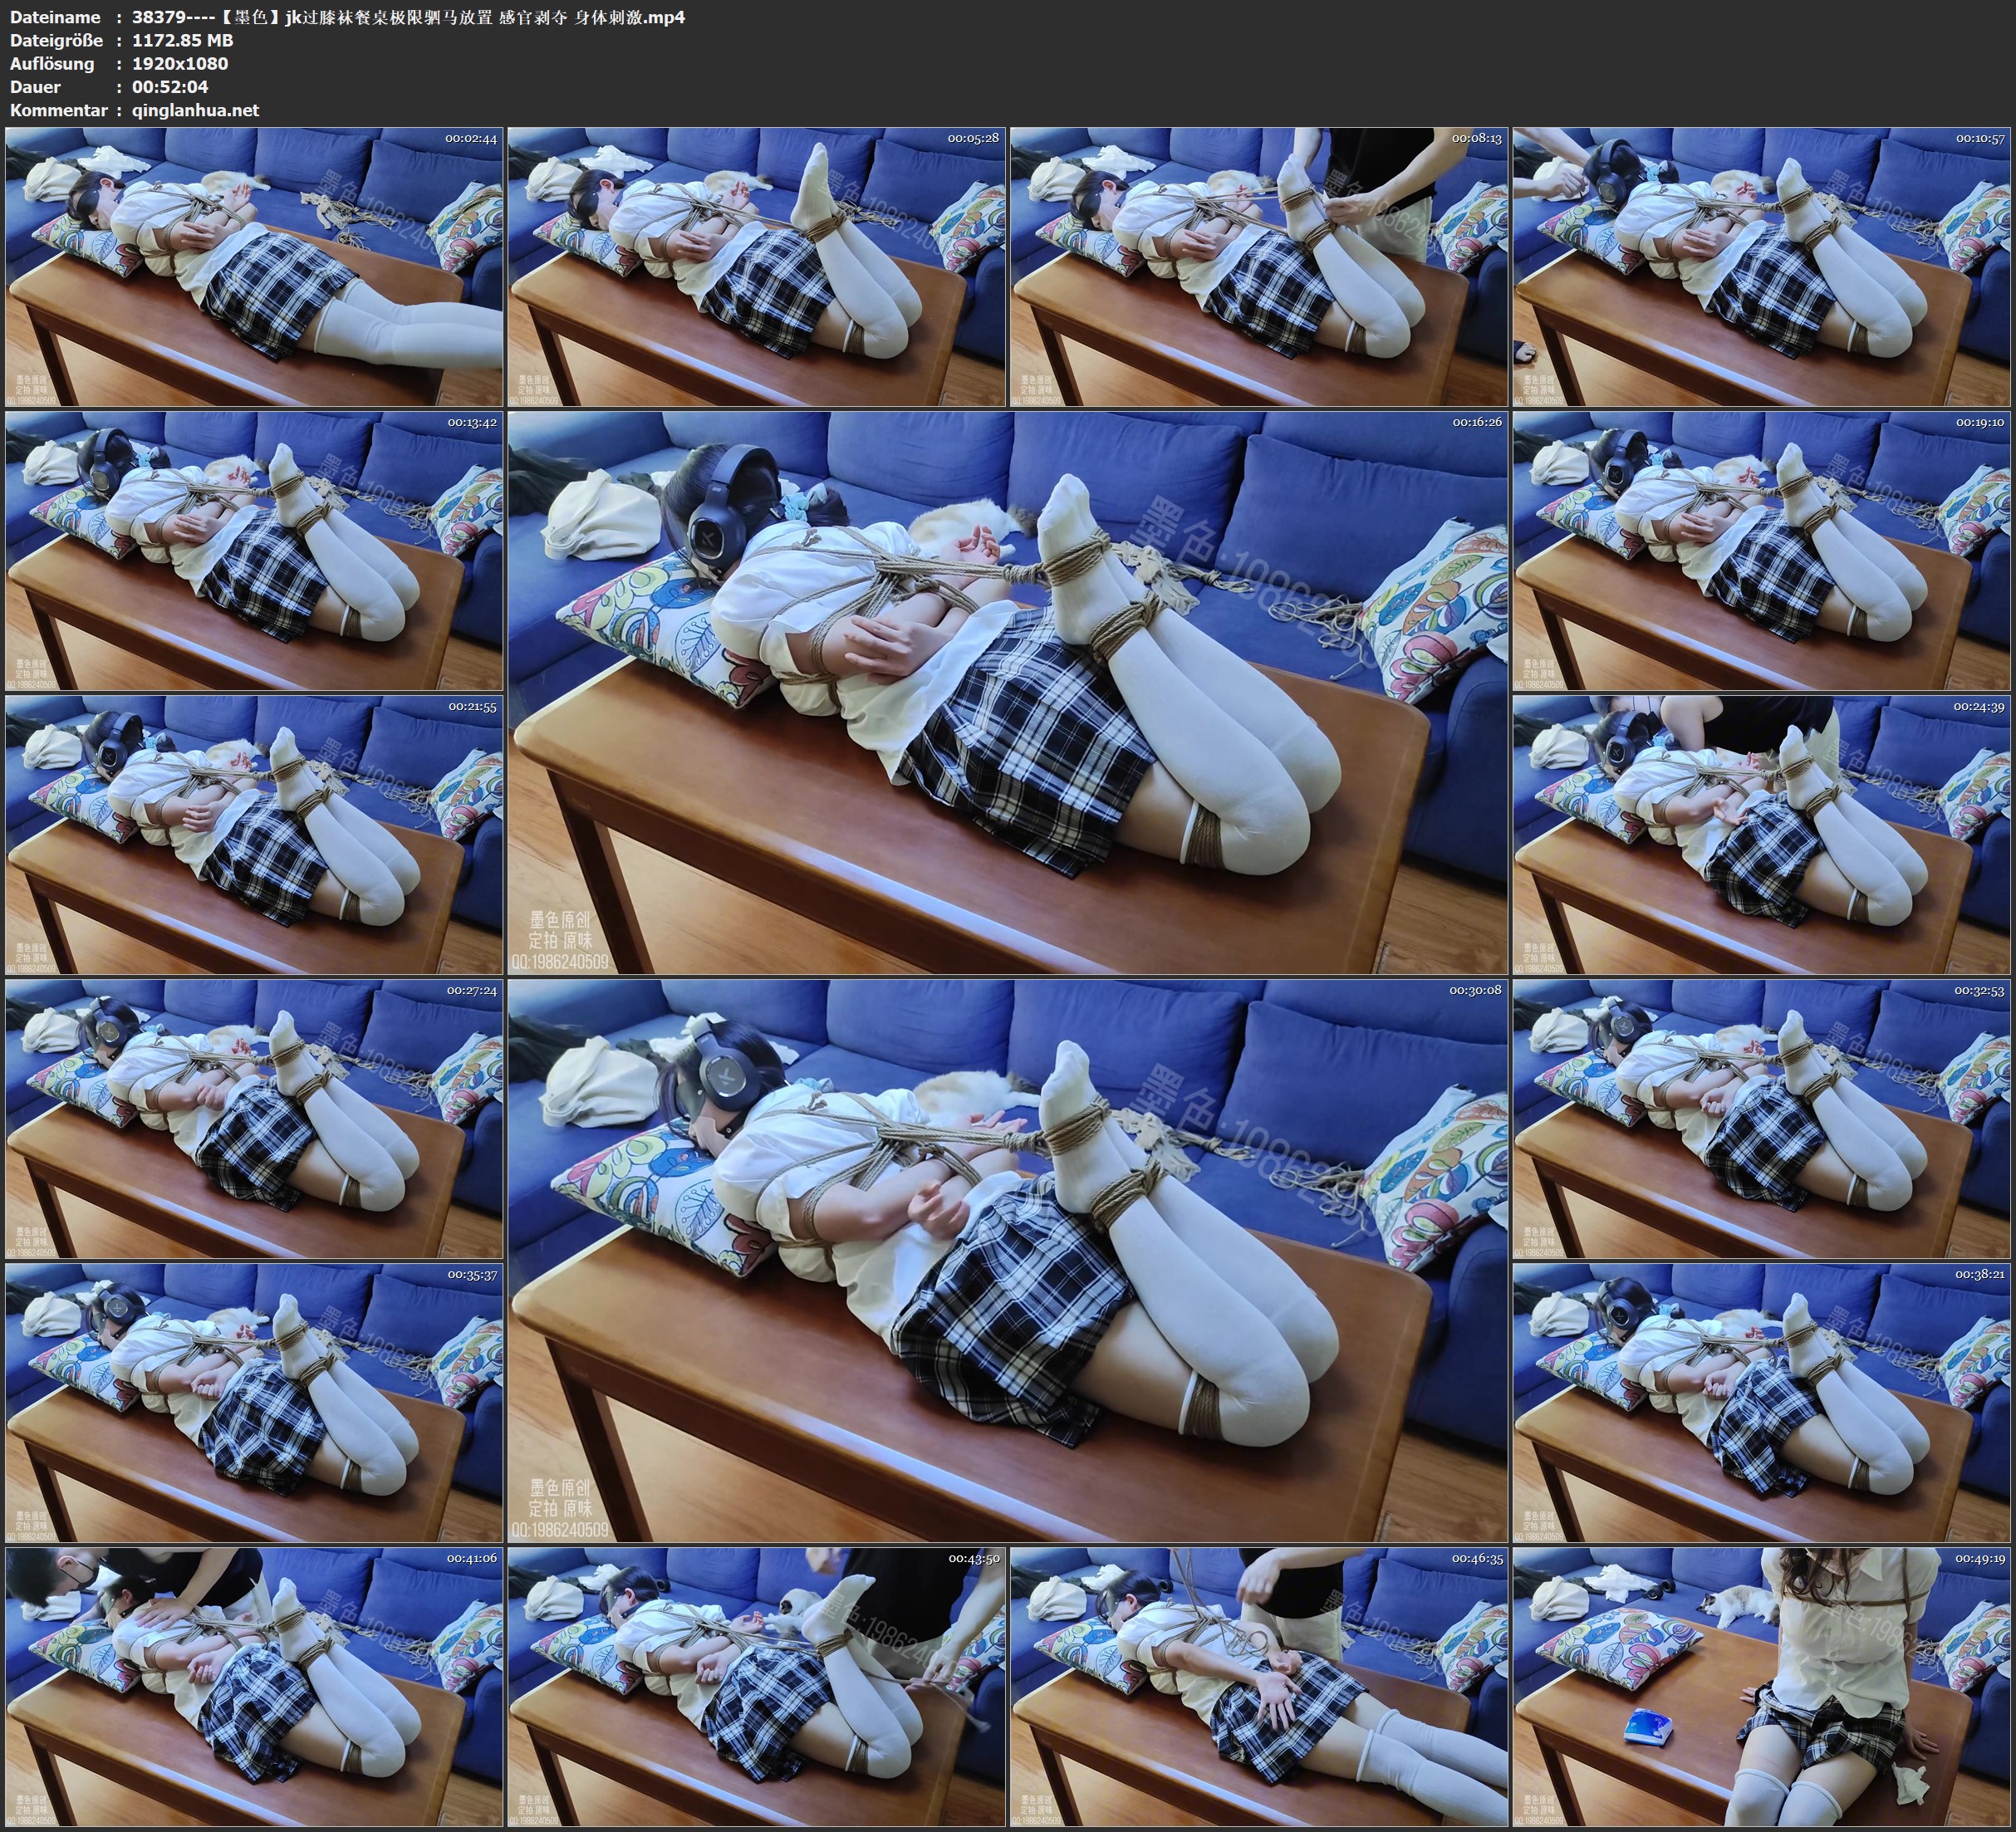Image resolution: width=2016 pixels, height=1832 pixels.
Task: Open the large 00:16:26 thumbnail
Action: coord(1007,693)
